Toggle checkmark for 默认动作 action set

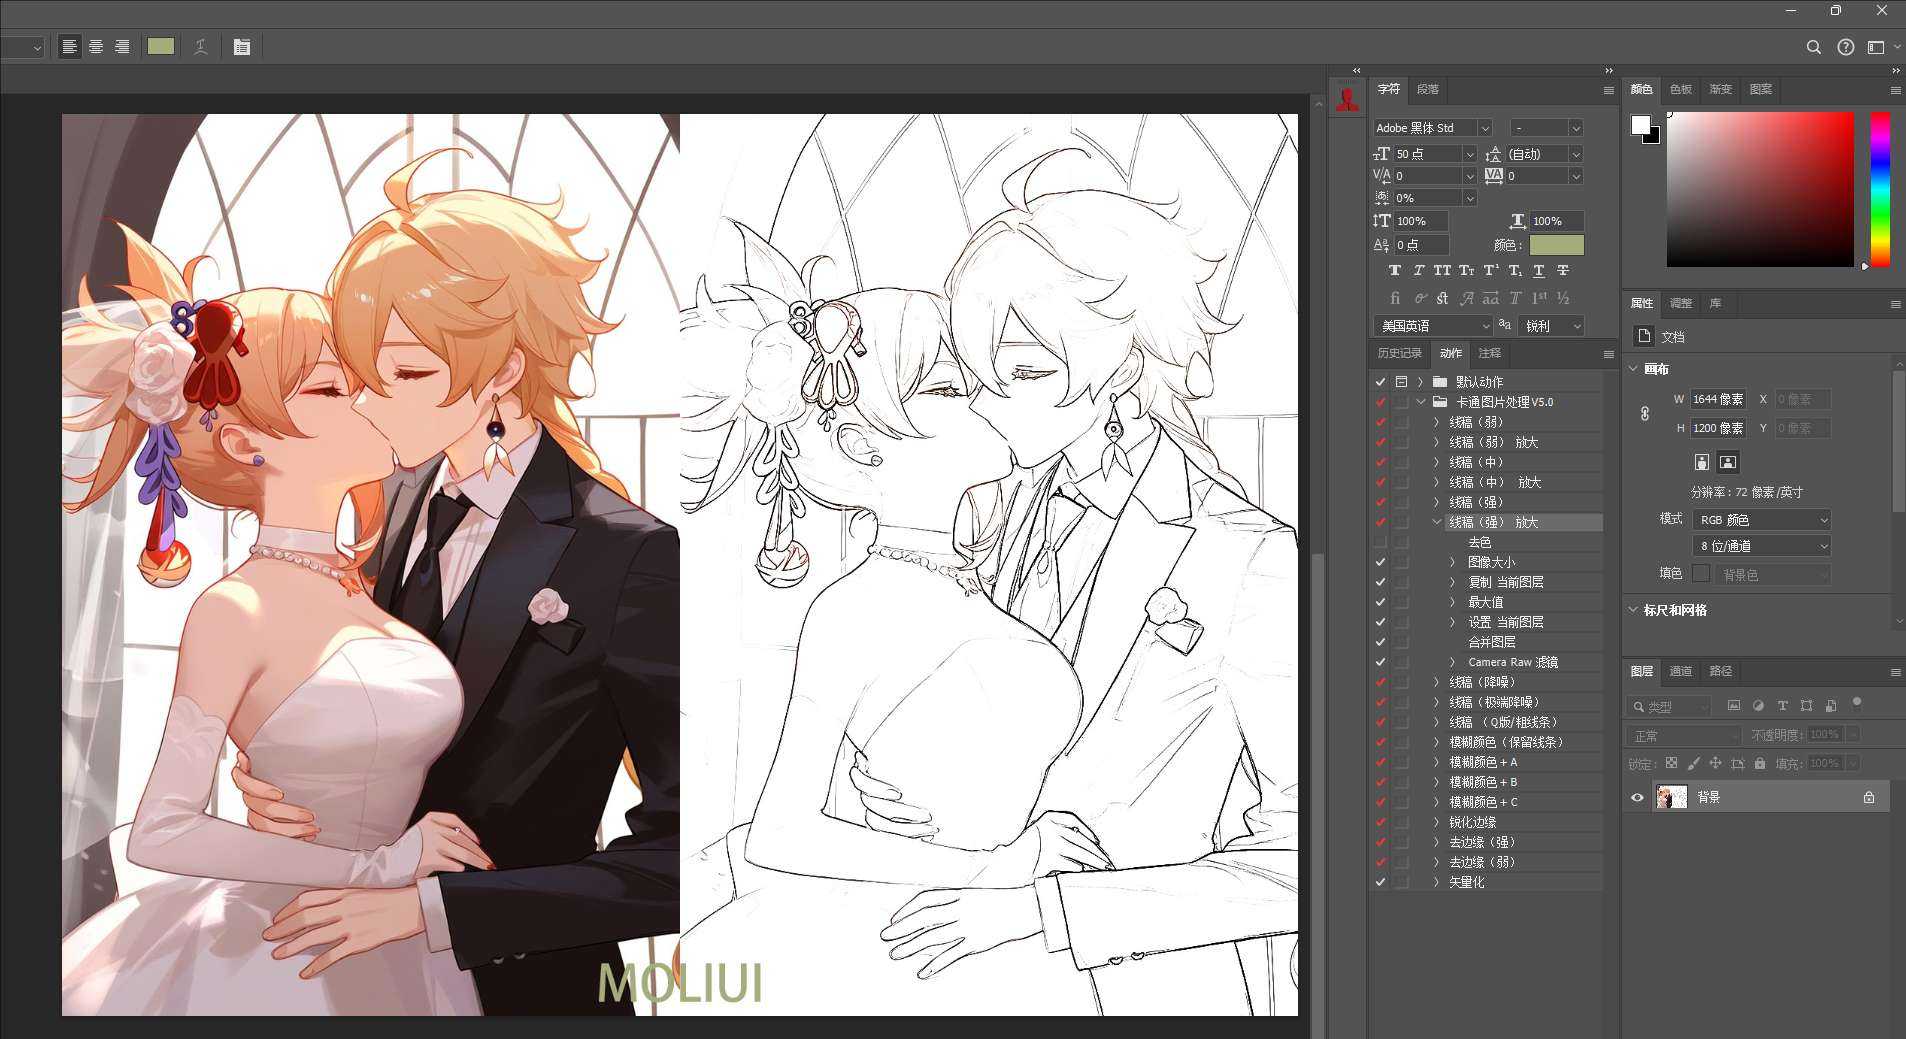point(1380,382)
